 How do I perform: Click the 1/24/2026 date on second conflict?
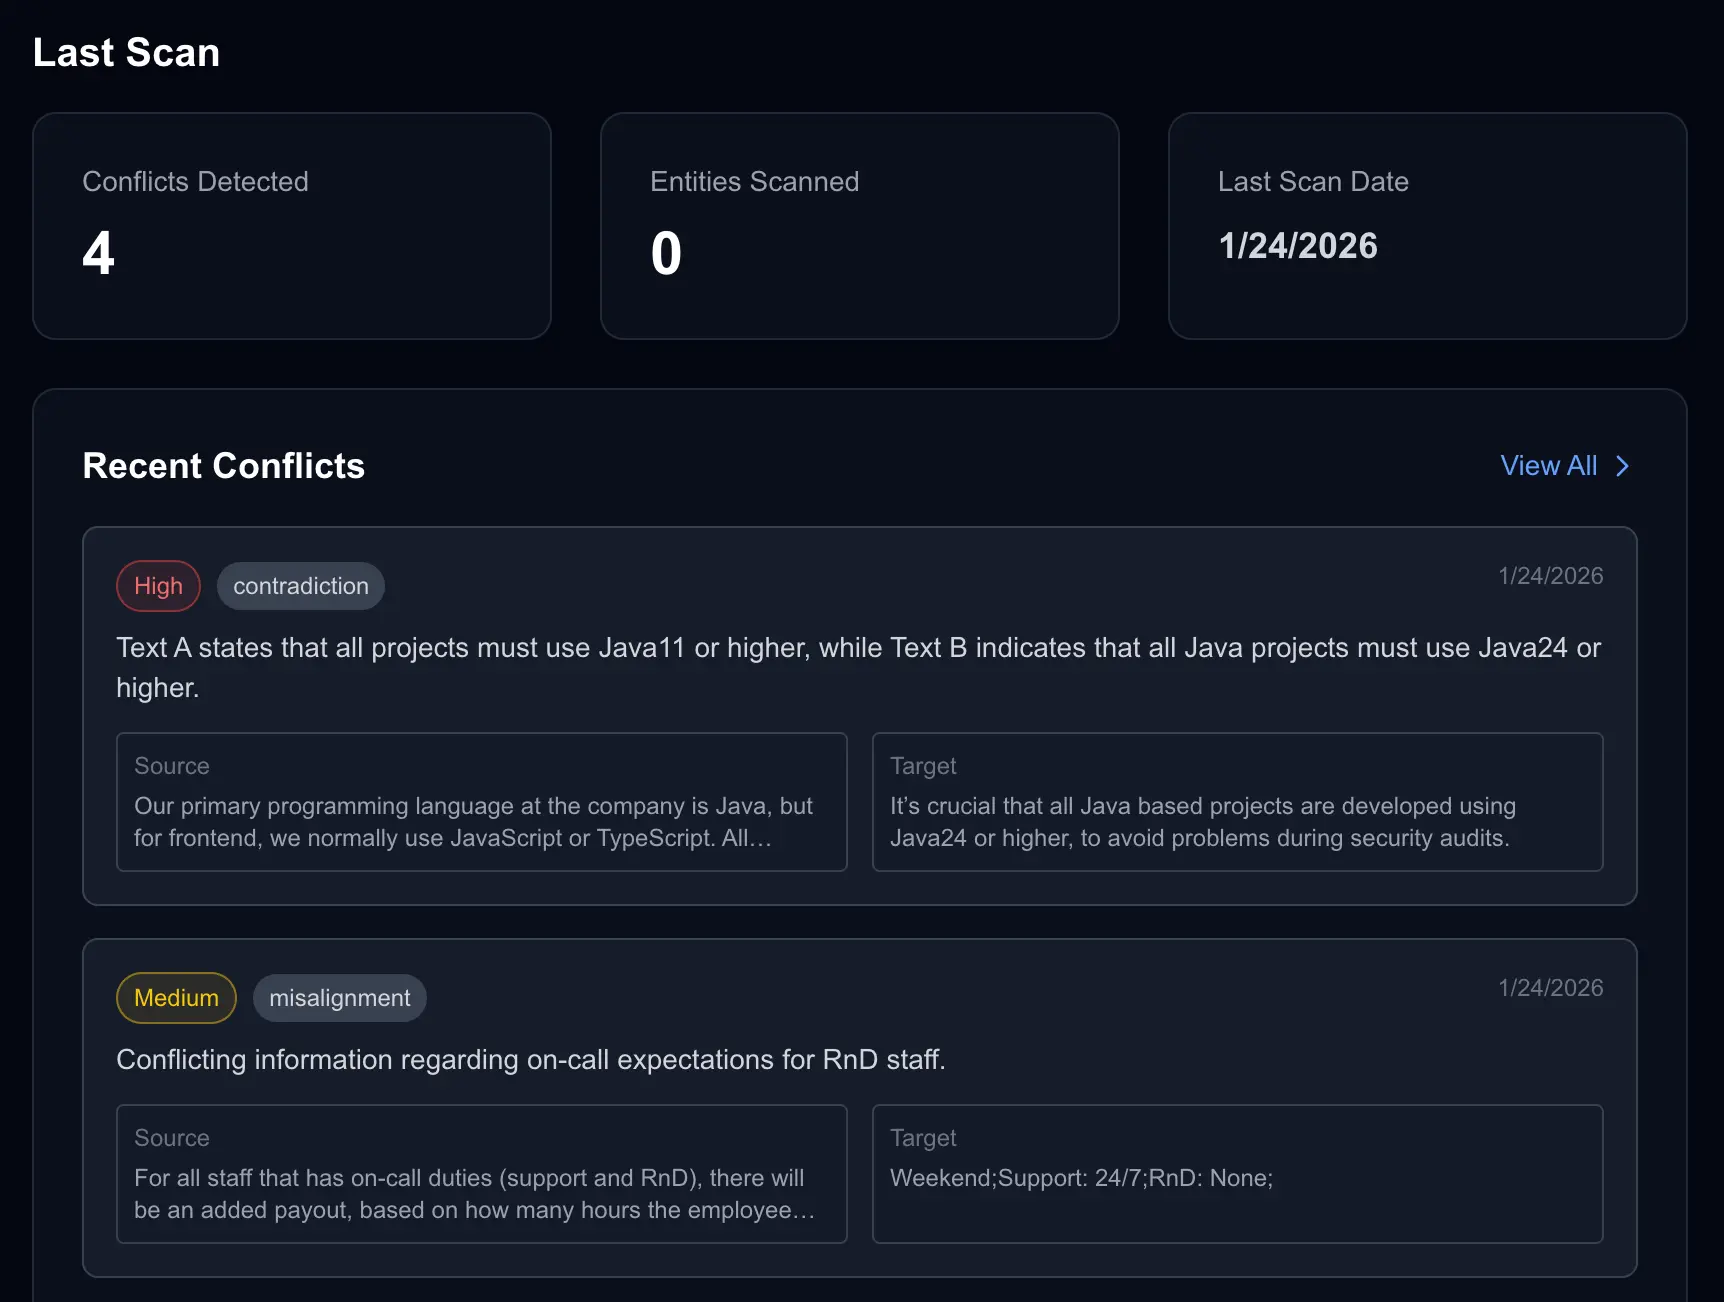1551,987
